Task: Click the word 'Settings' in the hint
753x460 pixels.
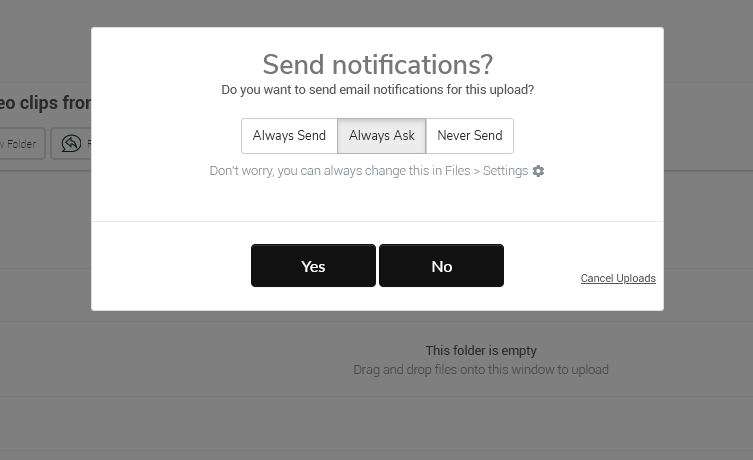Action: [505, 171]
